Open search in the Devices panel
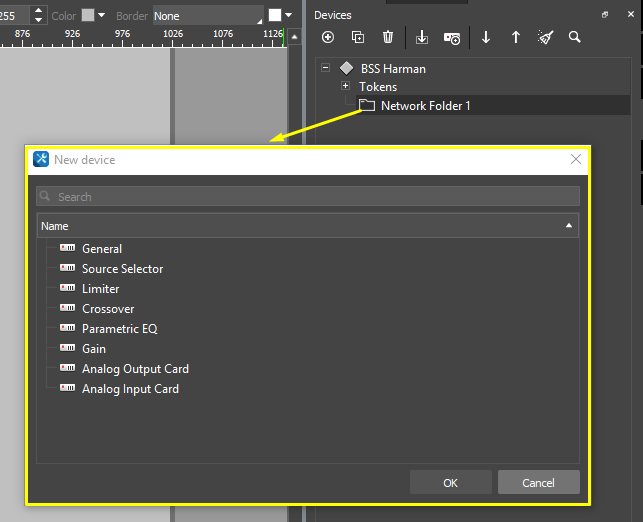This screenshot has width=643, height=522. pyautogui.click(x=575, y=37)
